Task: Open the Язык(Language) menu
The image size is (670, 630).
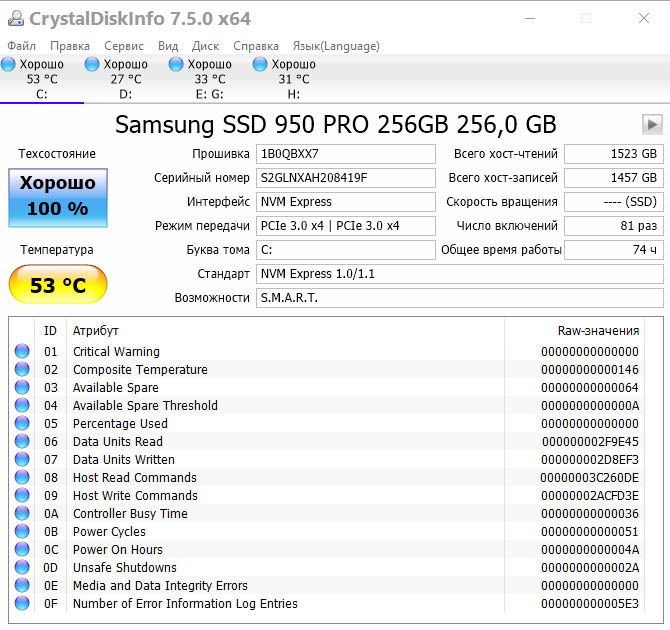Action: click(x=336, y=46)
